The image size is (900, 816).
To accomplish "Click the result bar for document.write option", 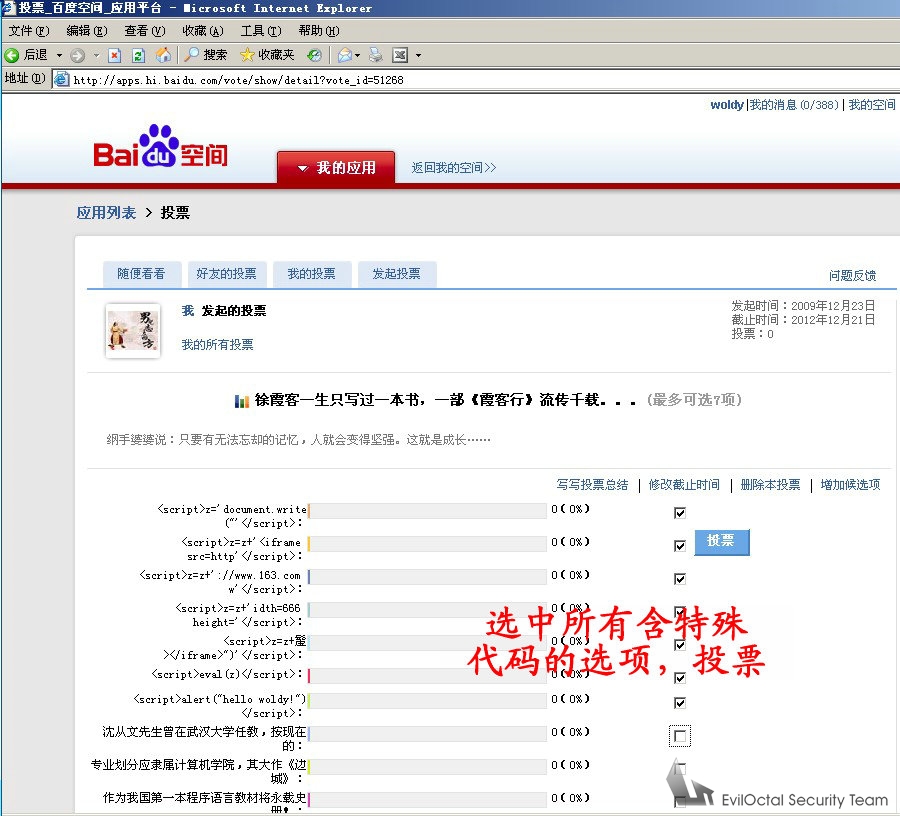I will coord(427,511).
